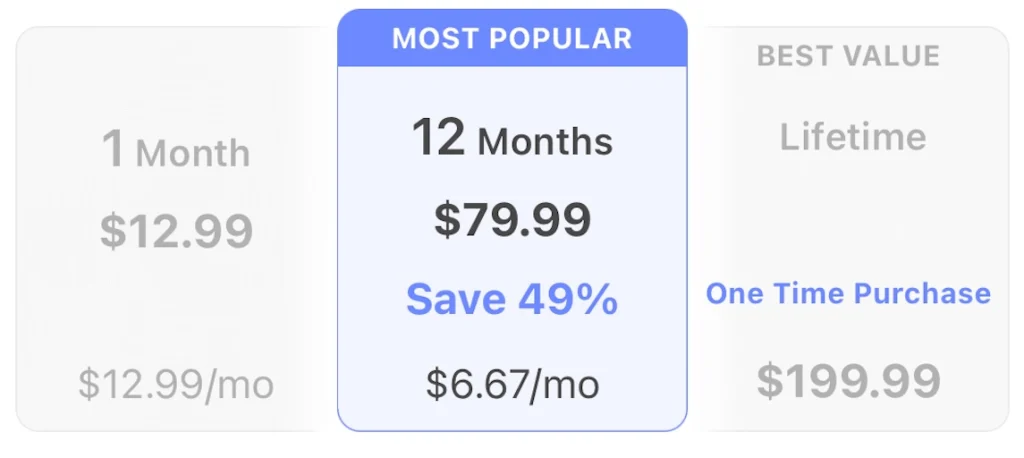Click the One Time Purchase text

coord(848,294)
